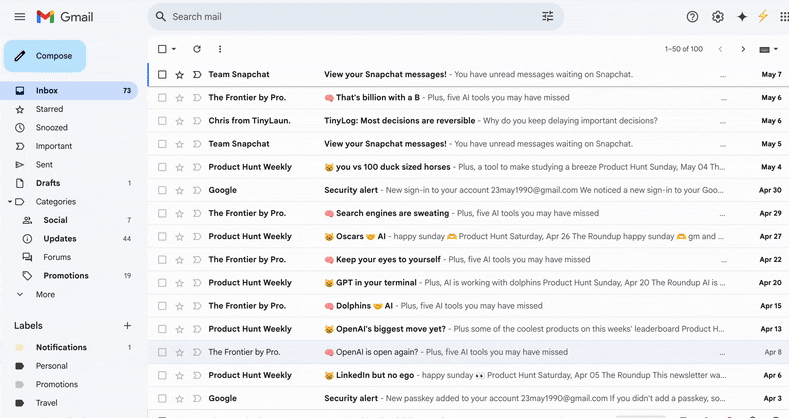
Task: Check the Oscars AI email checkbox
Action: tap(162, 236)
